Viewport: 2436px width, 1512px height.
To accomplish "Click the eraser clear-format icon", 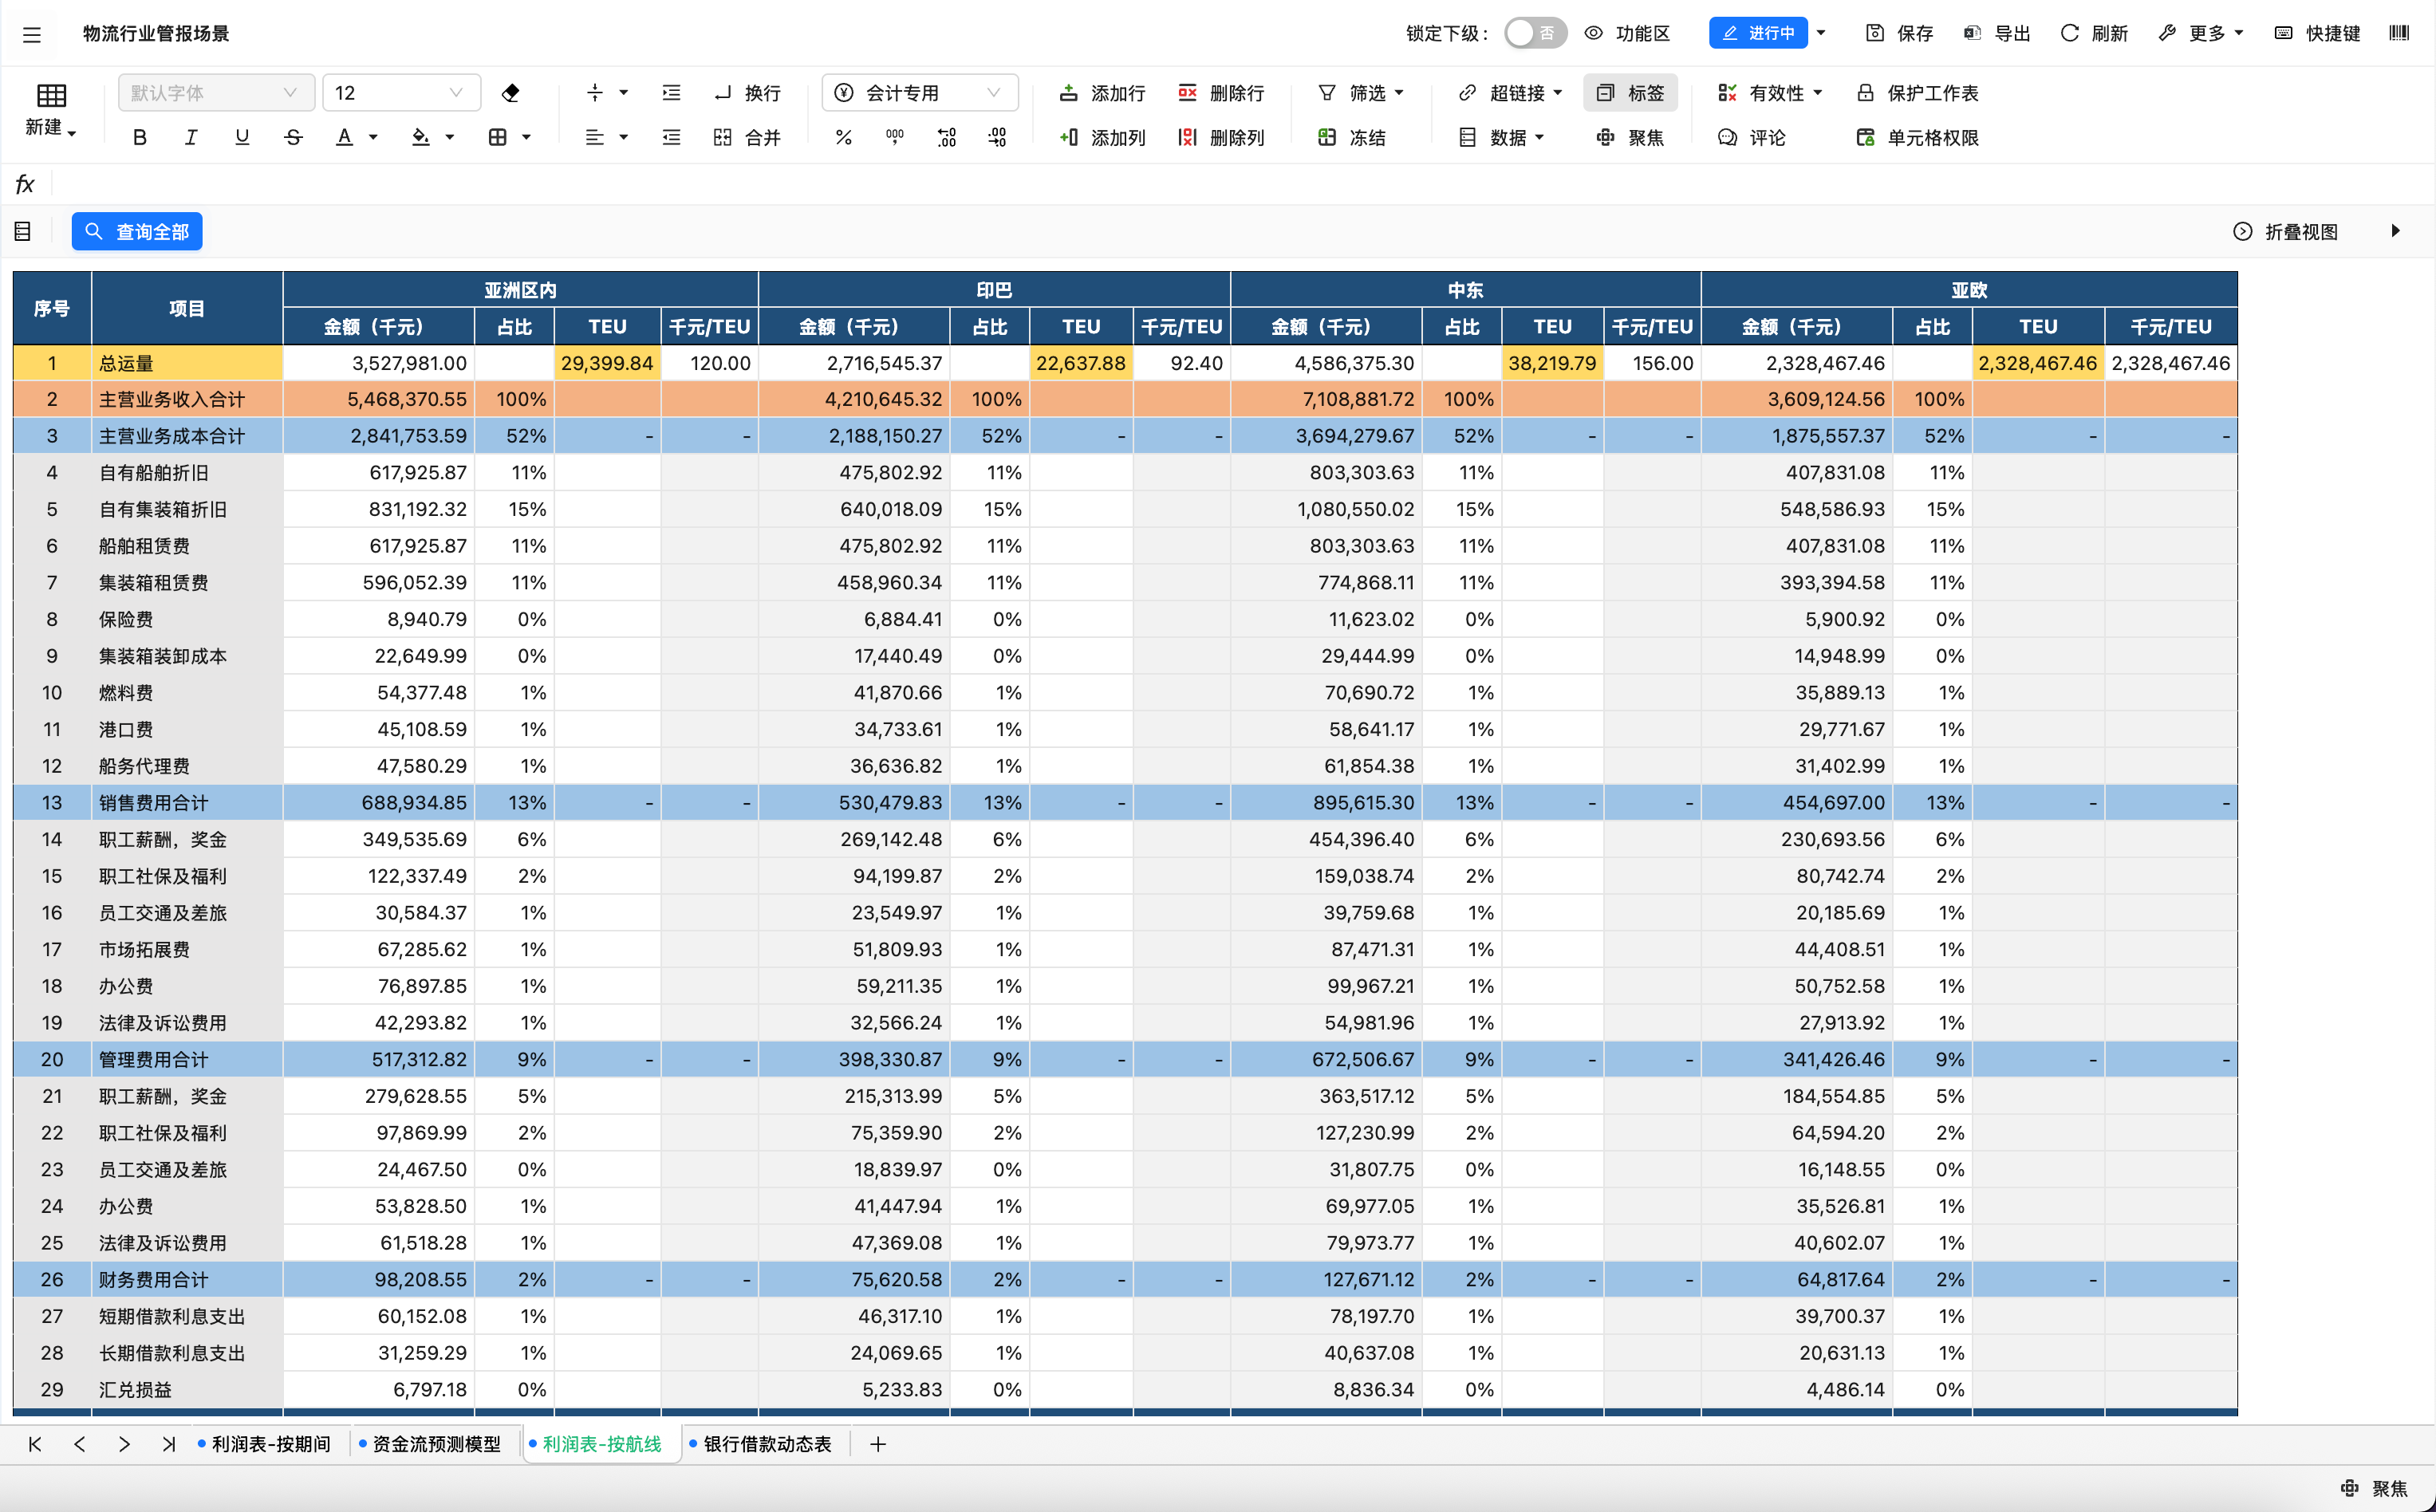I will point(511,93).
